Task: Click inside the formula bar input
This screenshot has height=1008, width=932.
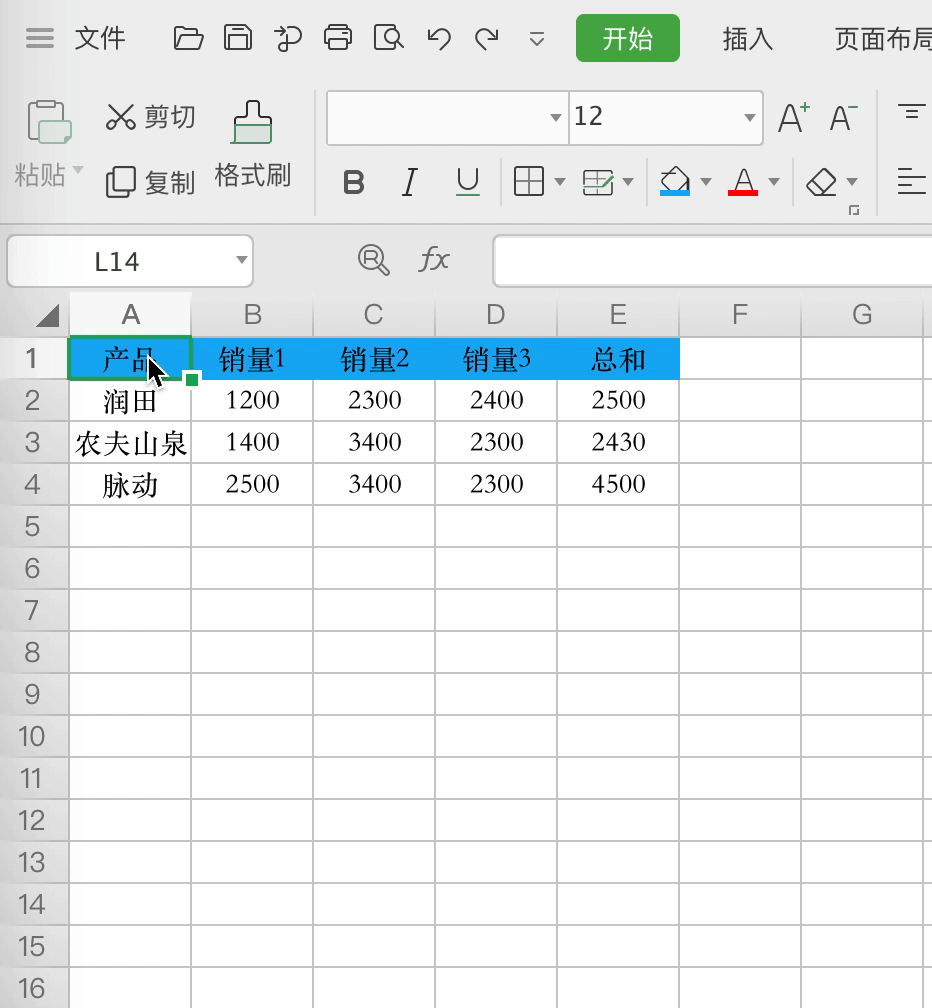Action: pos(712,261)
